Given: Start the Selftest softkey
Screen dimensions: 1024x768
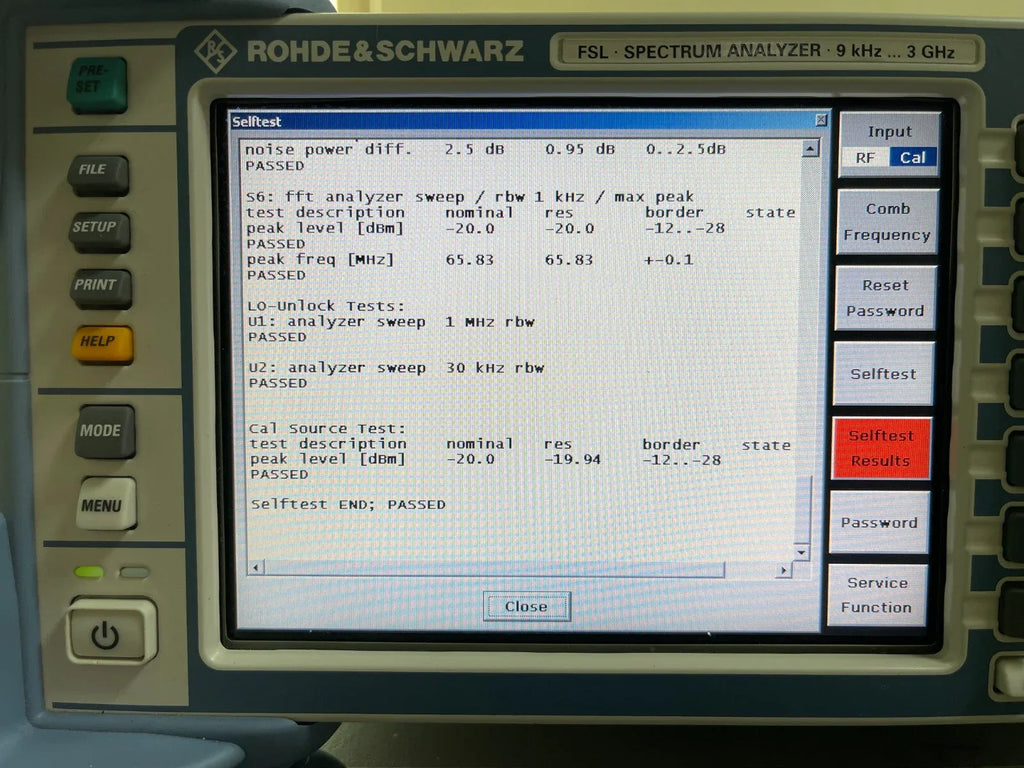Looking at the screenshot, I should pyautogui.click(x=883, y=374).
